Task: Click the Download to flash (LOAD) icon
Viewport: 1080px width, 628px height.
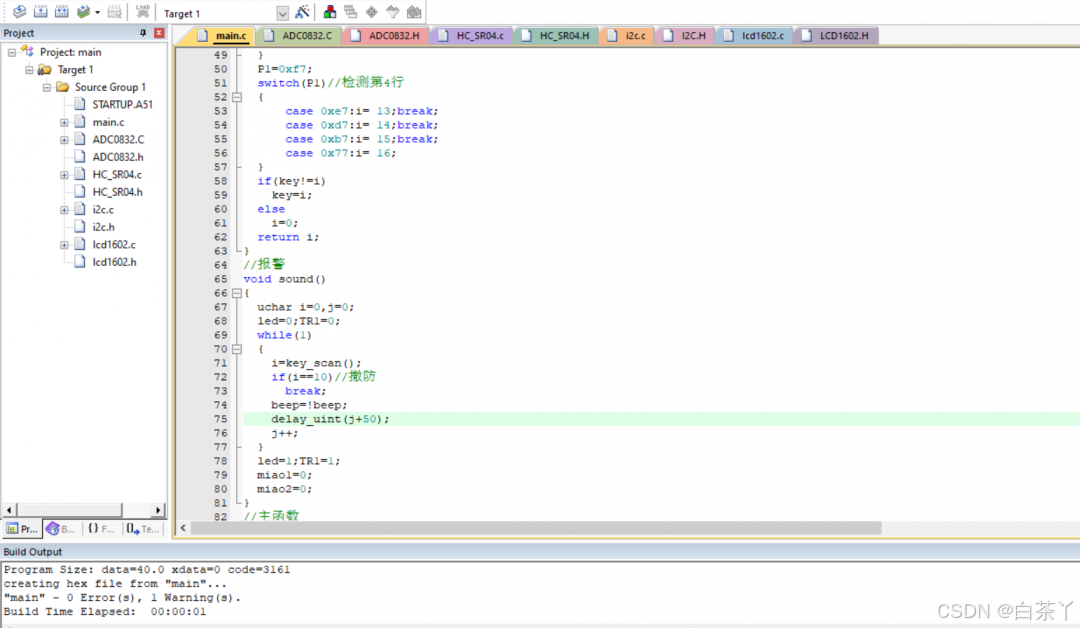Action: [x=143, y=12]
